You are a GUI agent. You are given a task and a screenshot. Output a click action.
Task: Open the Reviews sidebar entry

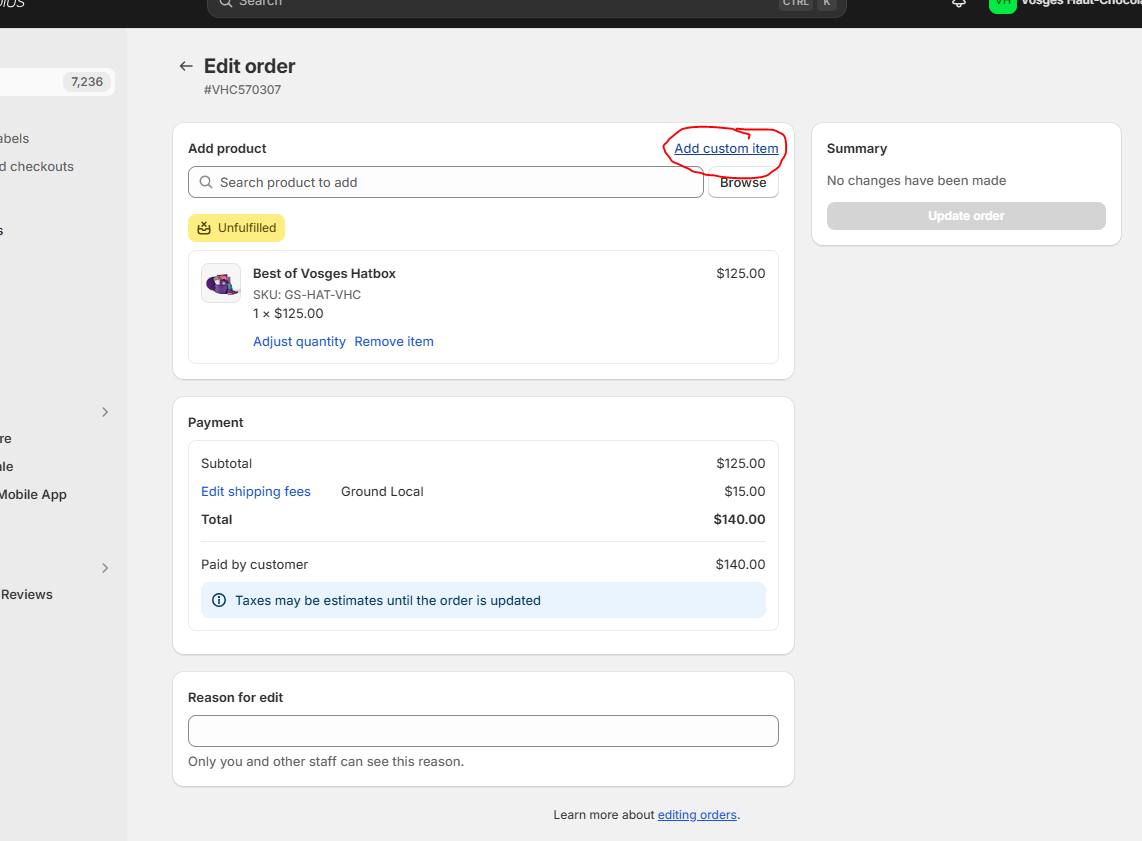(27, 594)
